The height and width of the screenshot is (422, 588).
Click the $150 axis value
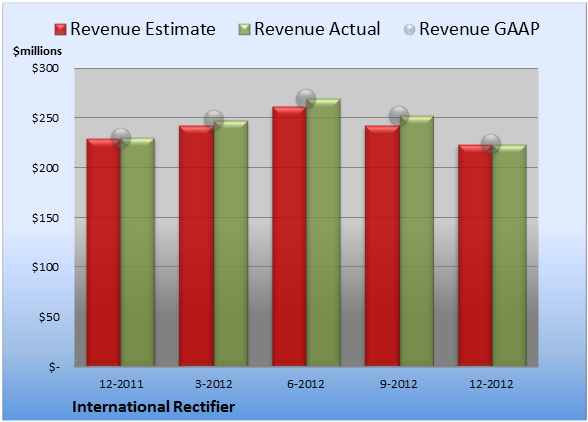45,218
